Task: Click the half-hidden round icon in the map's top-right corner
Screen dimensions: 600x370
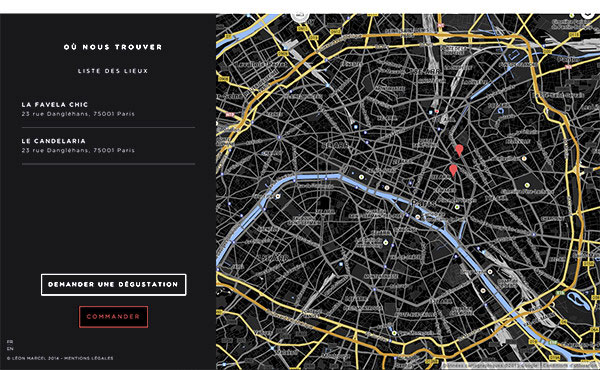Action: pos(589,15)
